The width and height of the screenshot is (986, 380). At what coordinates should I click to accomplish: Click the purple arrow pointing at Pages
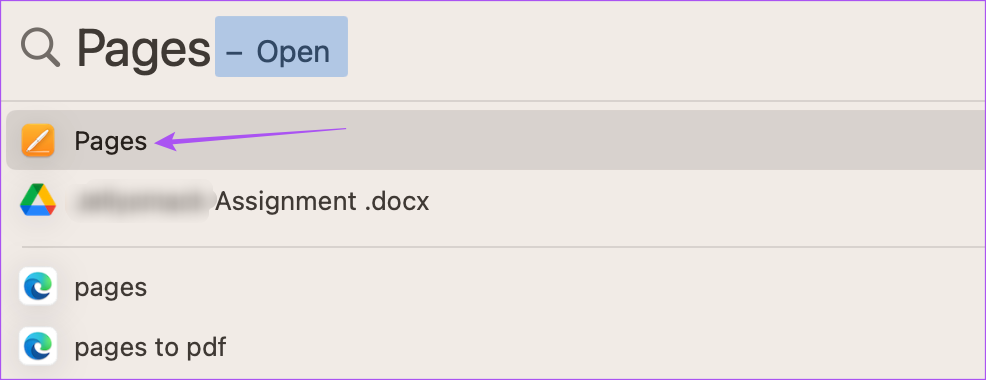pos(250,138)
